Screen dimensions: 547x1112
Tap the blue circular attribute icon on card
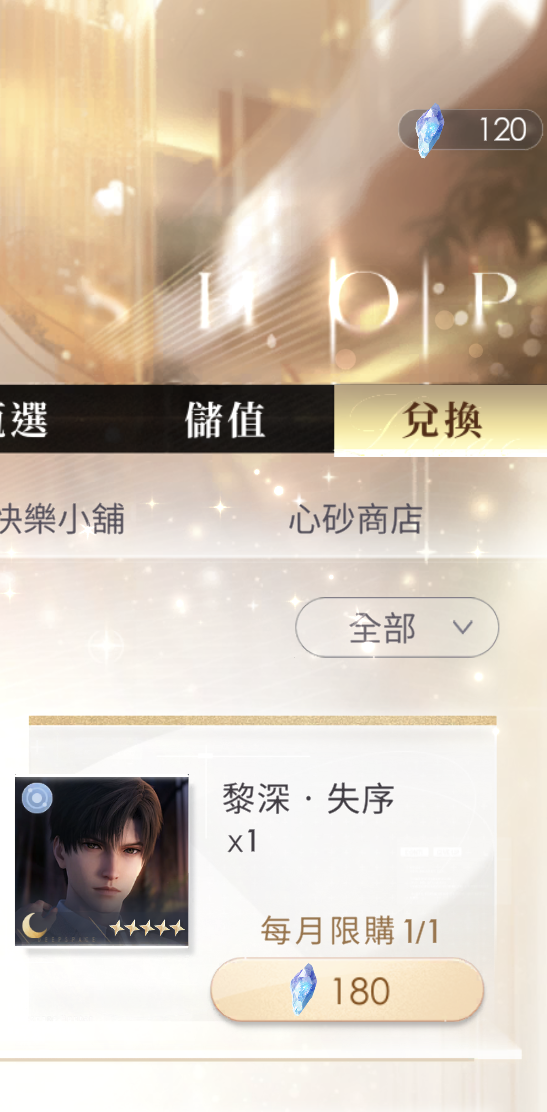coord(37,799)
